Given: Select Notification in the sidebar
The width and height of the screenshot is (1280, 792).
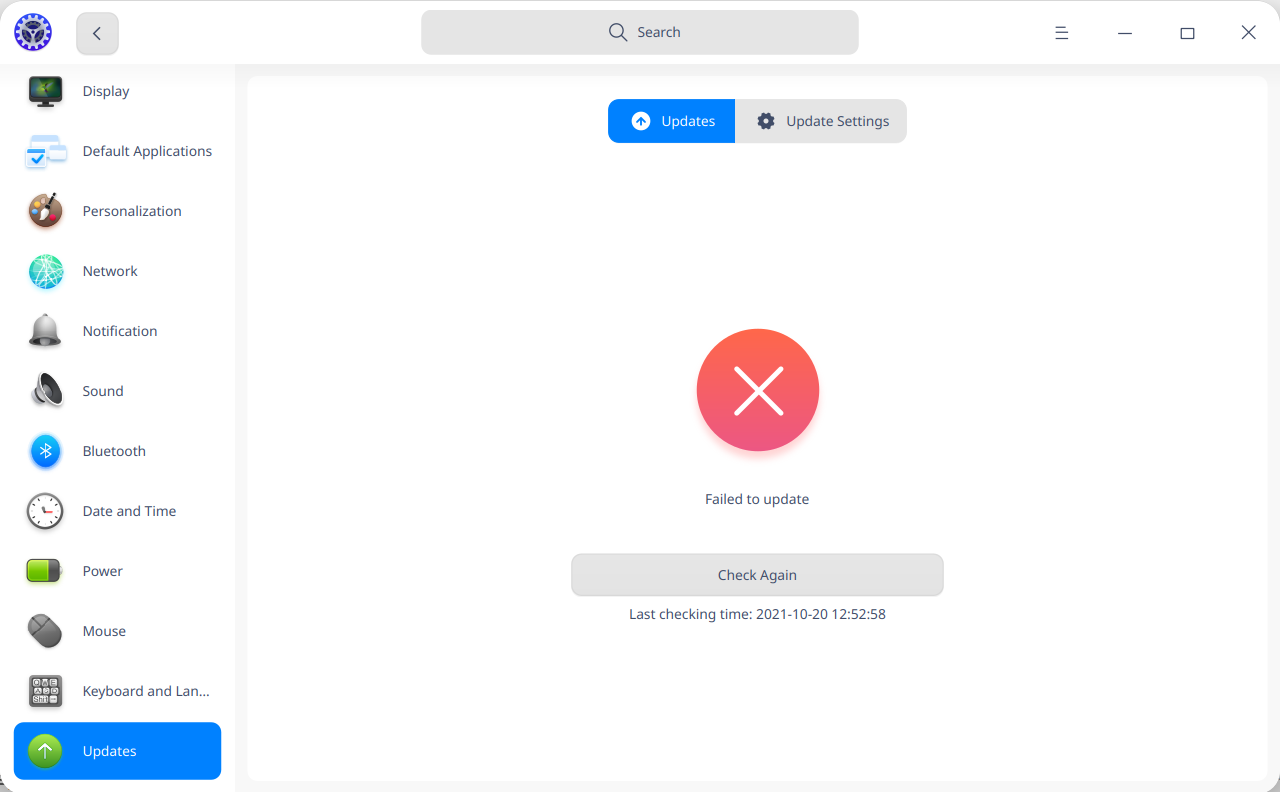Looking at the screenshot, I should (117, 331).
